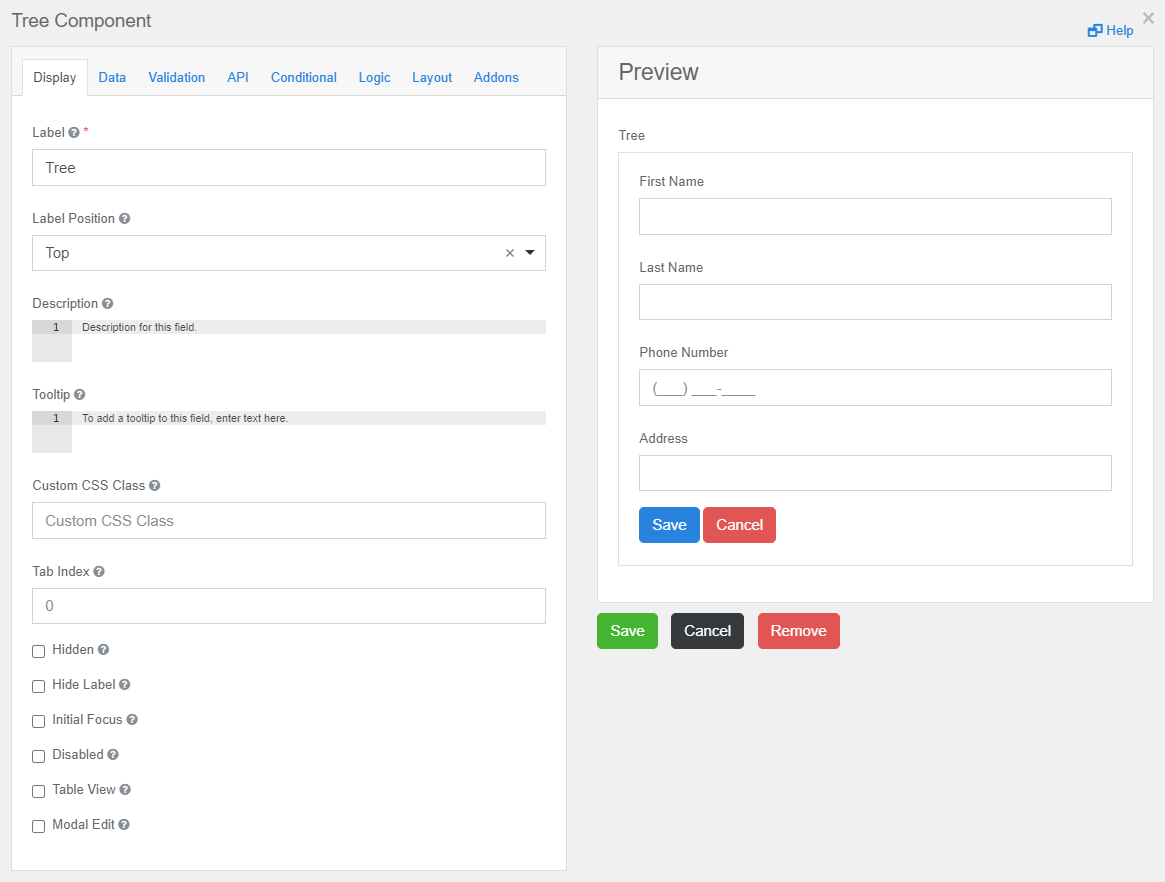Click the Address preview field
The image size is (1165, 882).
pos(875,473)
